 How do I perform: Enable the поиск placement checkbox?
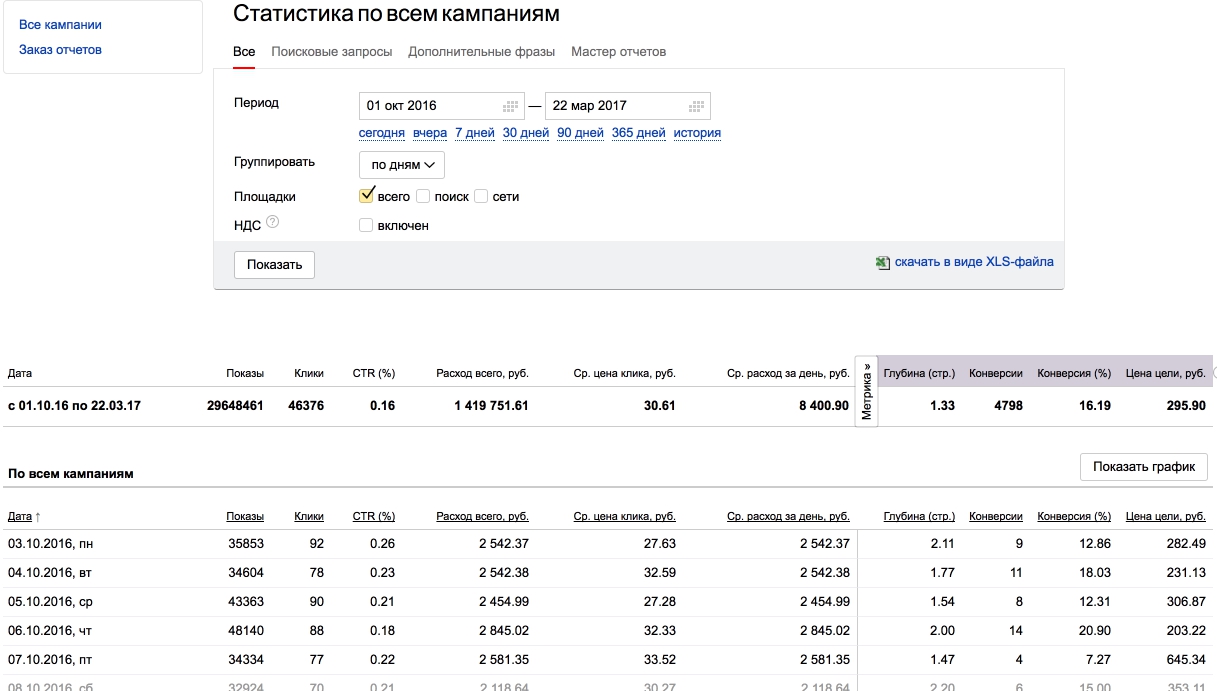click(x=423, y=197)
